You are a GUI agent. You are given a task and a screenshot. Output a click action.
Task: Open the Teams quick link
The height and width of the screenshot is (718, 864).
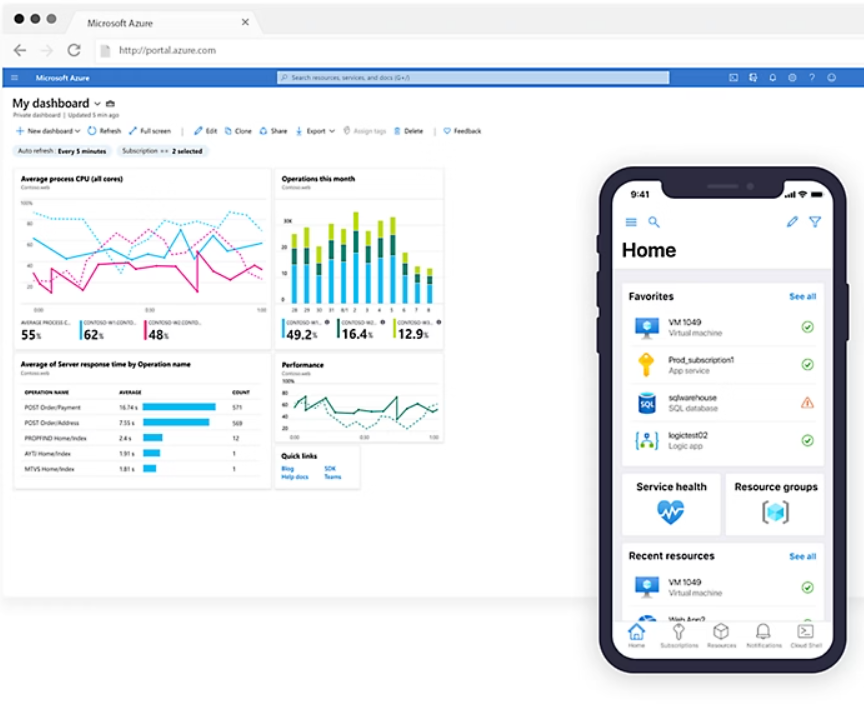coord(332,477)
